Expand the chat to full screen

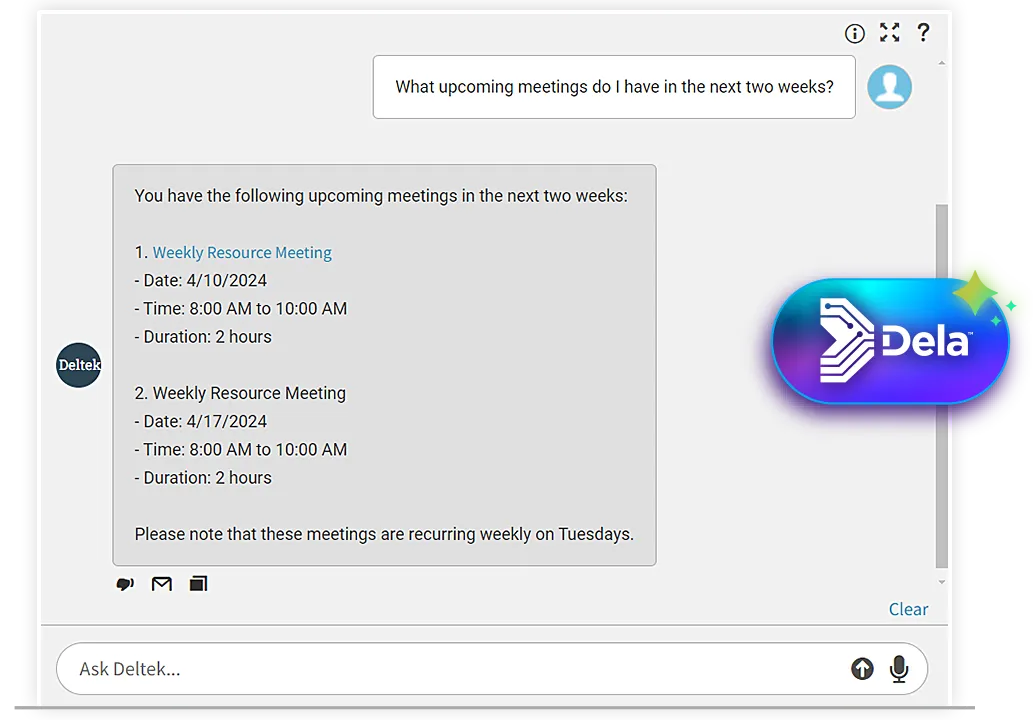click(889, 33)
